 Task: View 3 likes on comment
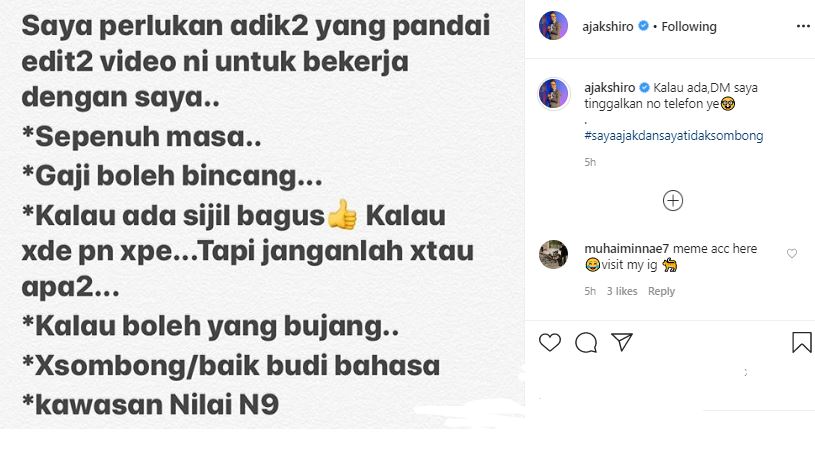tap(622, 291)
